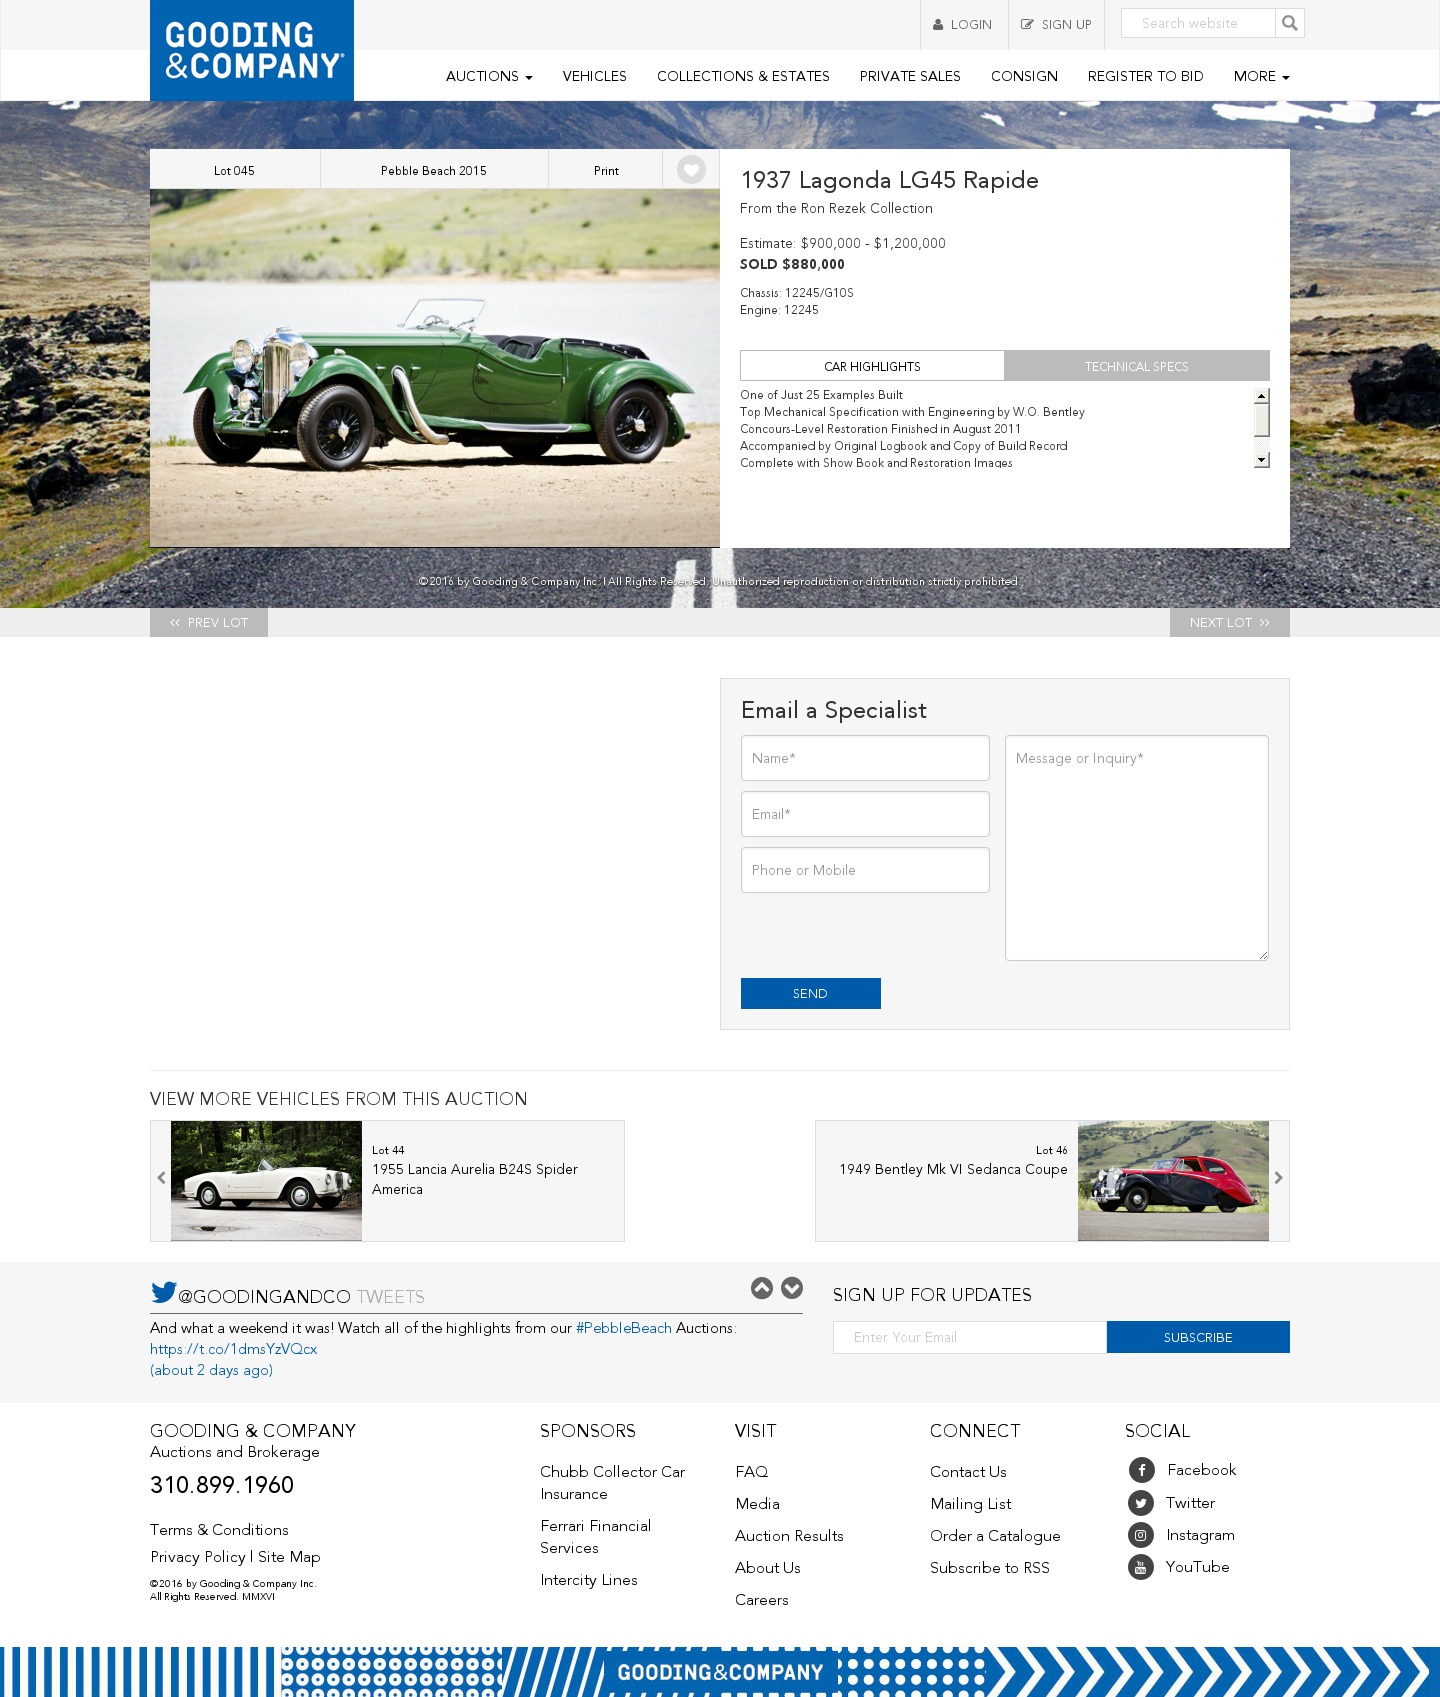Open the Careers link

tap(762, 1600)
